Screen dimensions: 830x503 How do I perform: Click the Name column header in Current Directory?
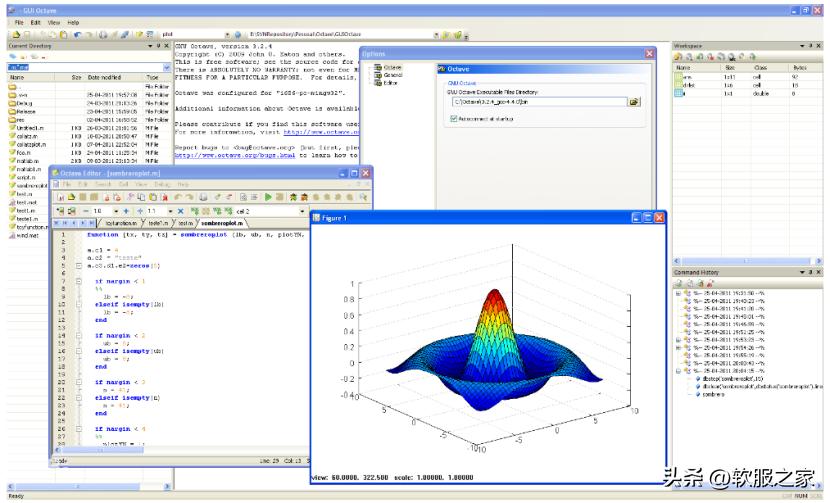(32, 77)
